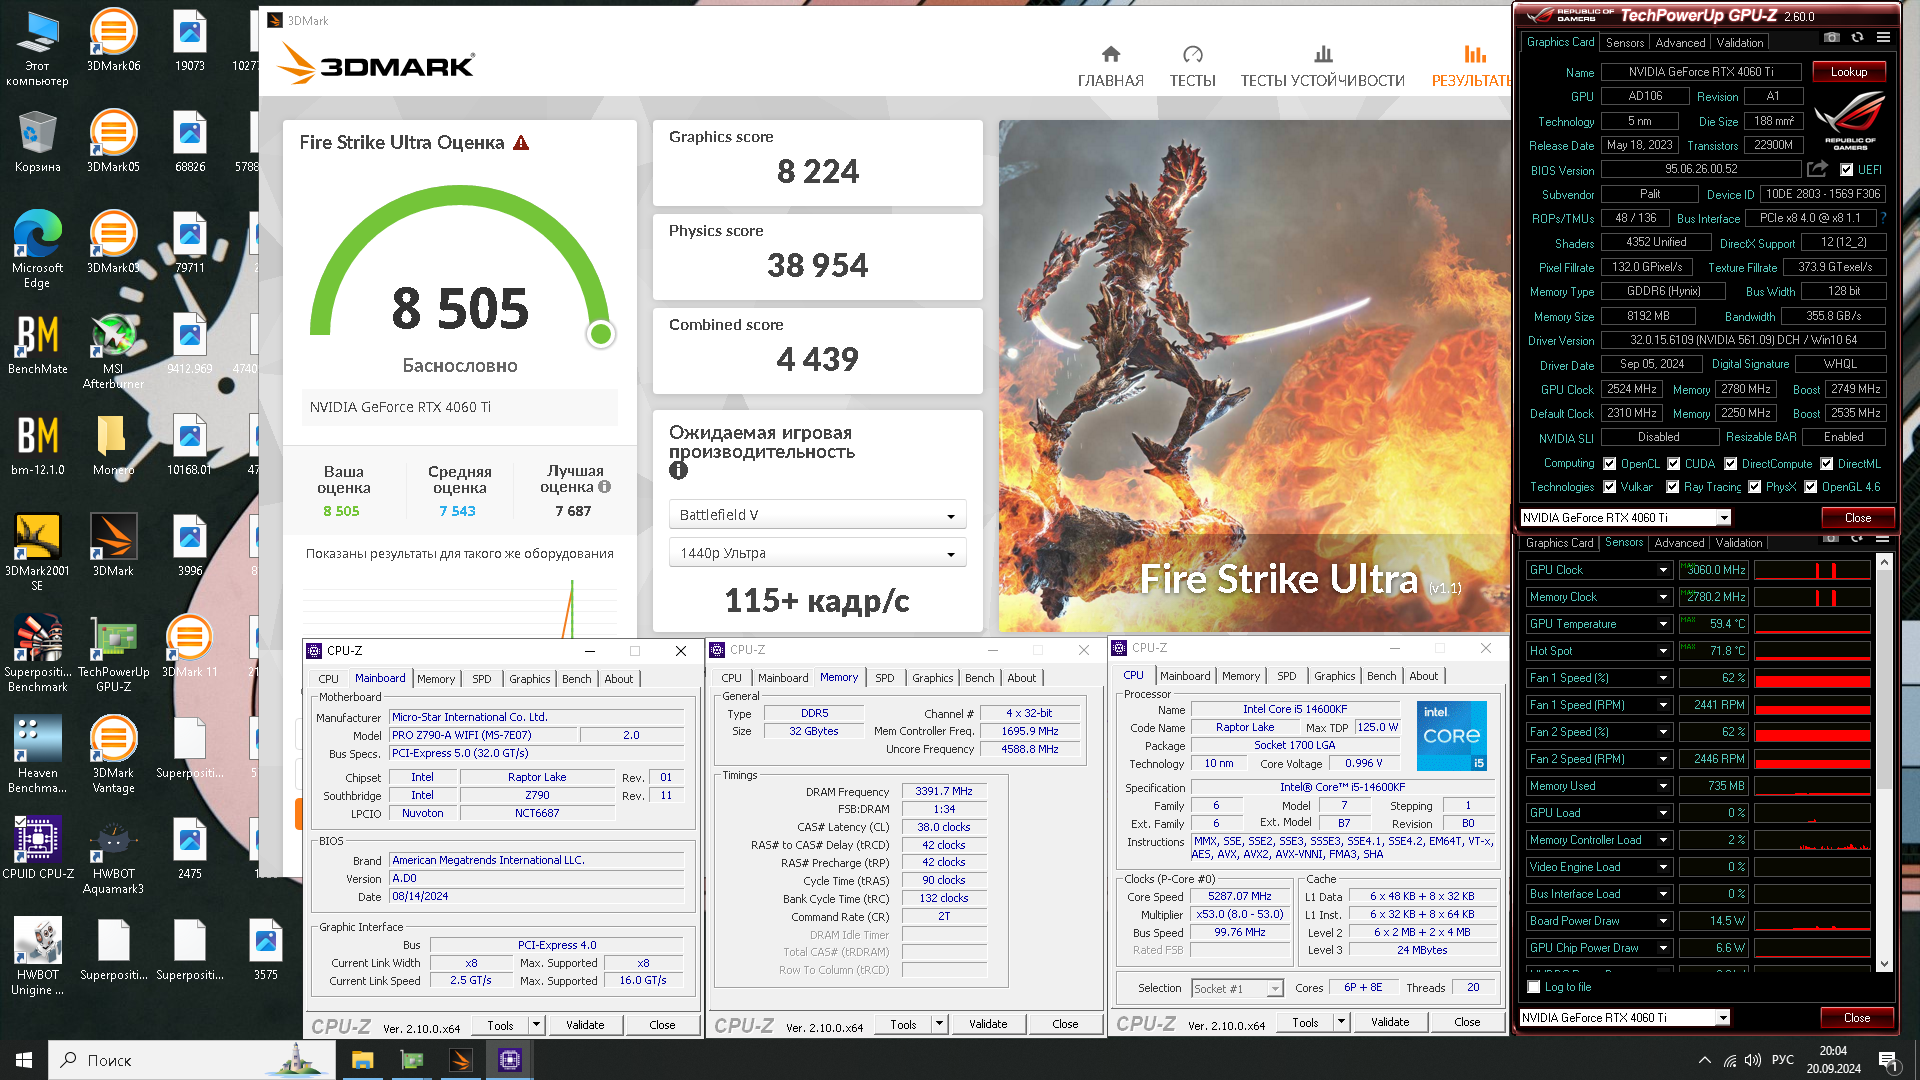The image size is (1920, 1080).
Task: Open 3DMark Vantage desktop shortcut
Action: point(113,754)
